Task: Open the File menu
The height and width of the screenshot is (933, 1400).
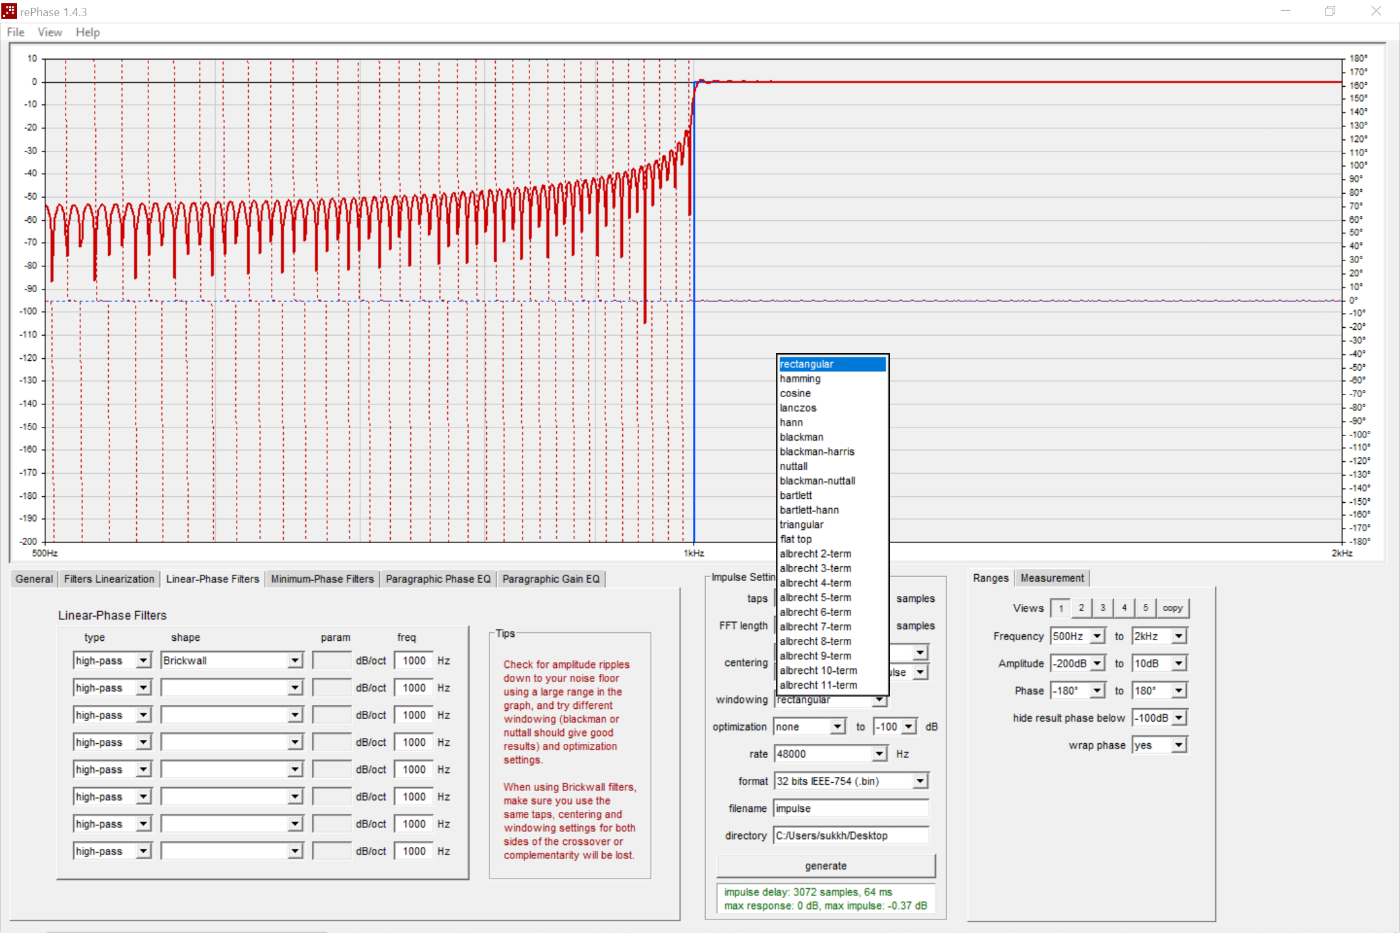Action: tap(16, 32)
